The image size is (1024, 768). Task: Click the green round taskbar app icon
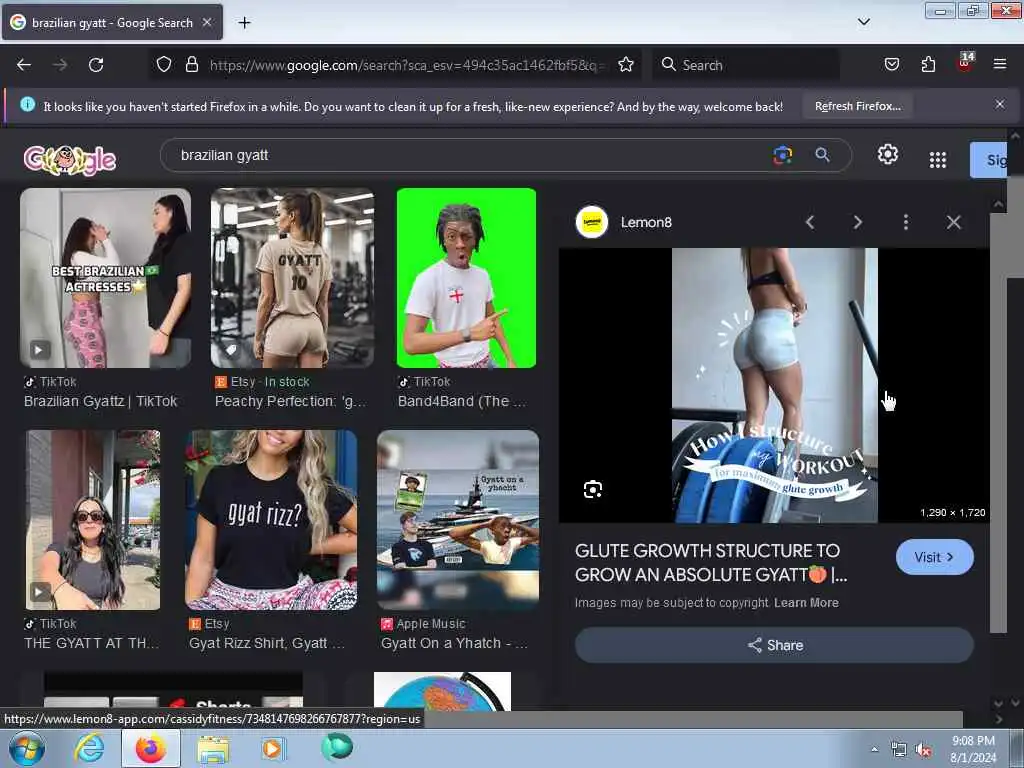click(x=336, y=747)
